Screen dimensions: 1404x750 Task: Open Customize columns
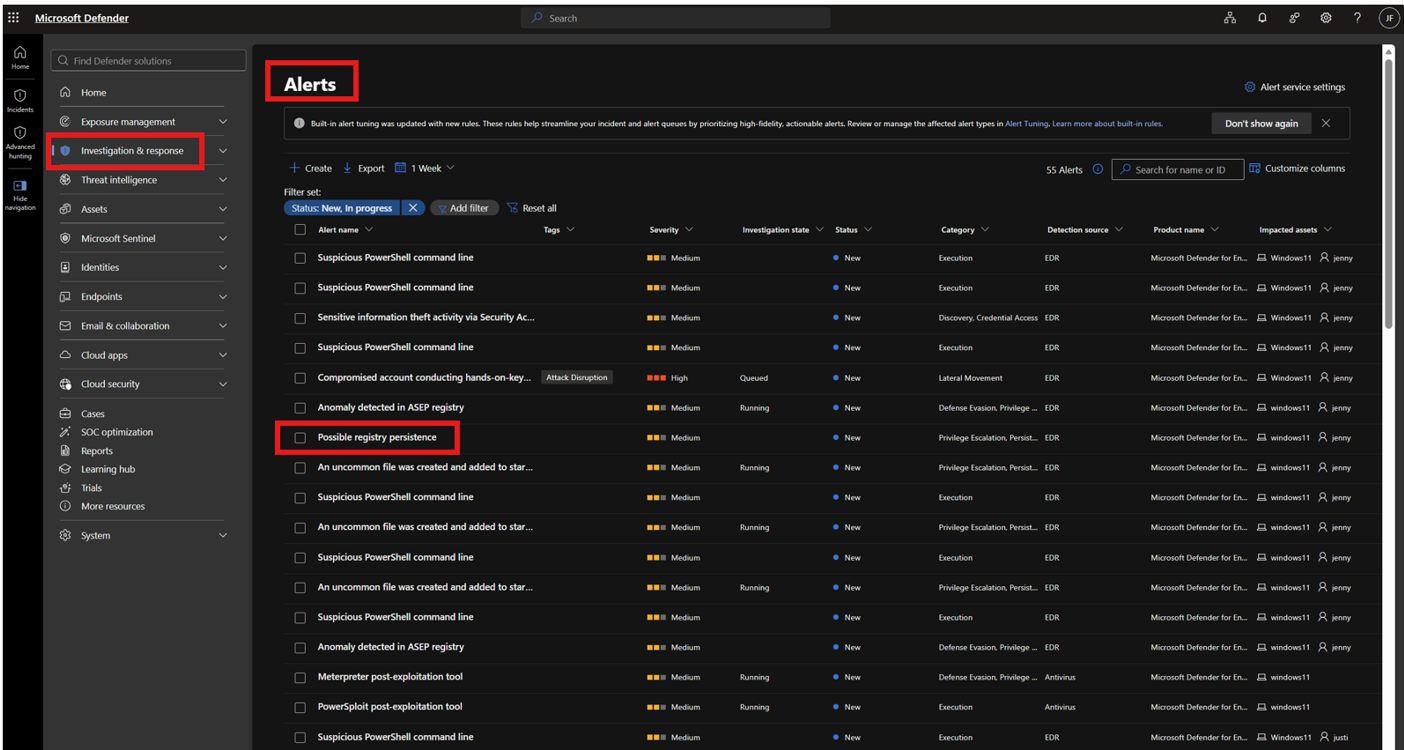tap(1297, 168)
